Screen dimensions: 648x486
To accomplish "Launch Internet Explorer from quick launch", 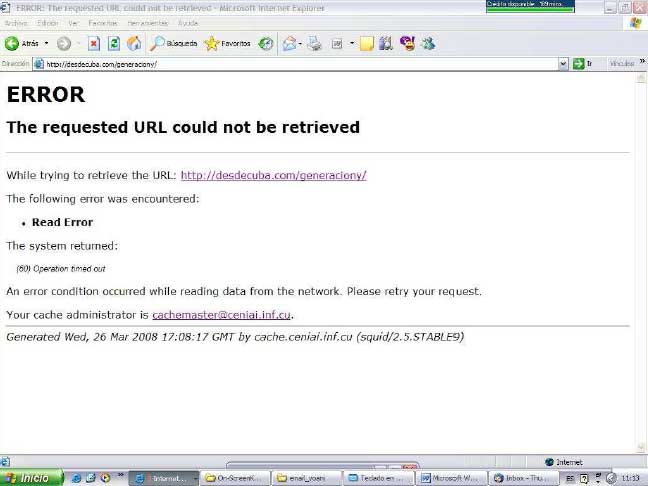I will coord(76,478).
